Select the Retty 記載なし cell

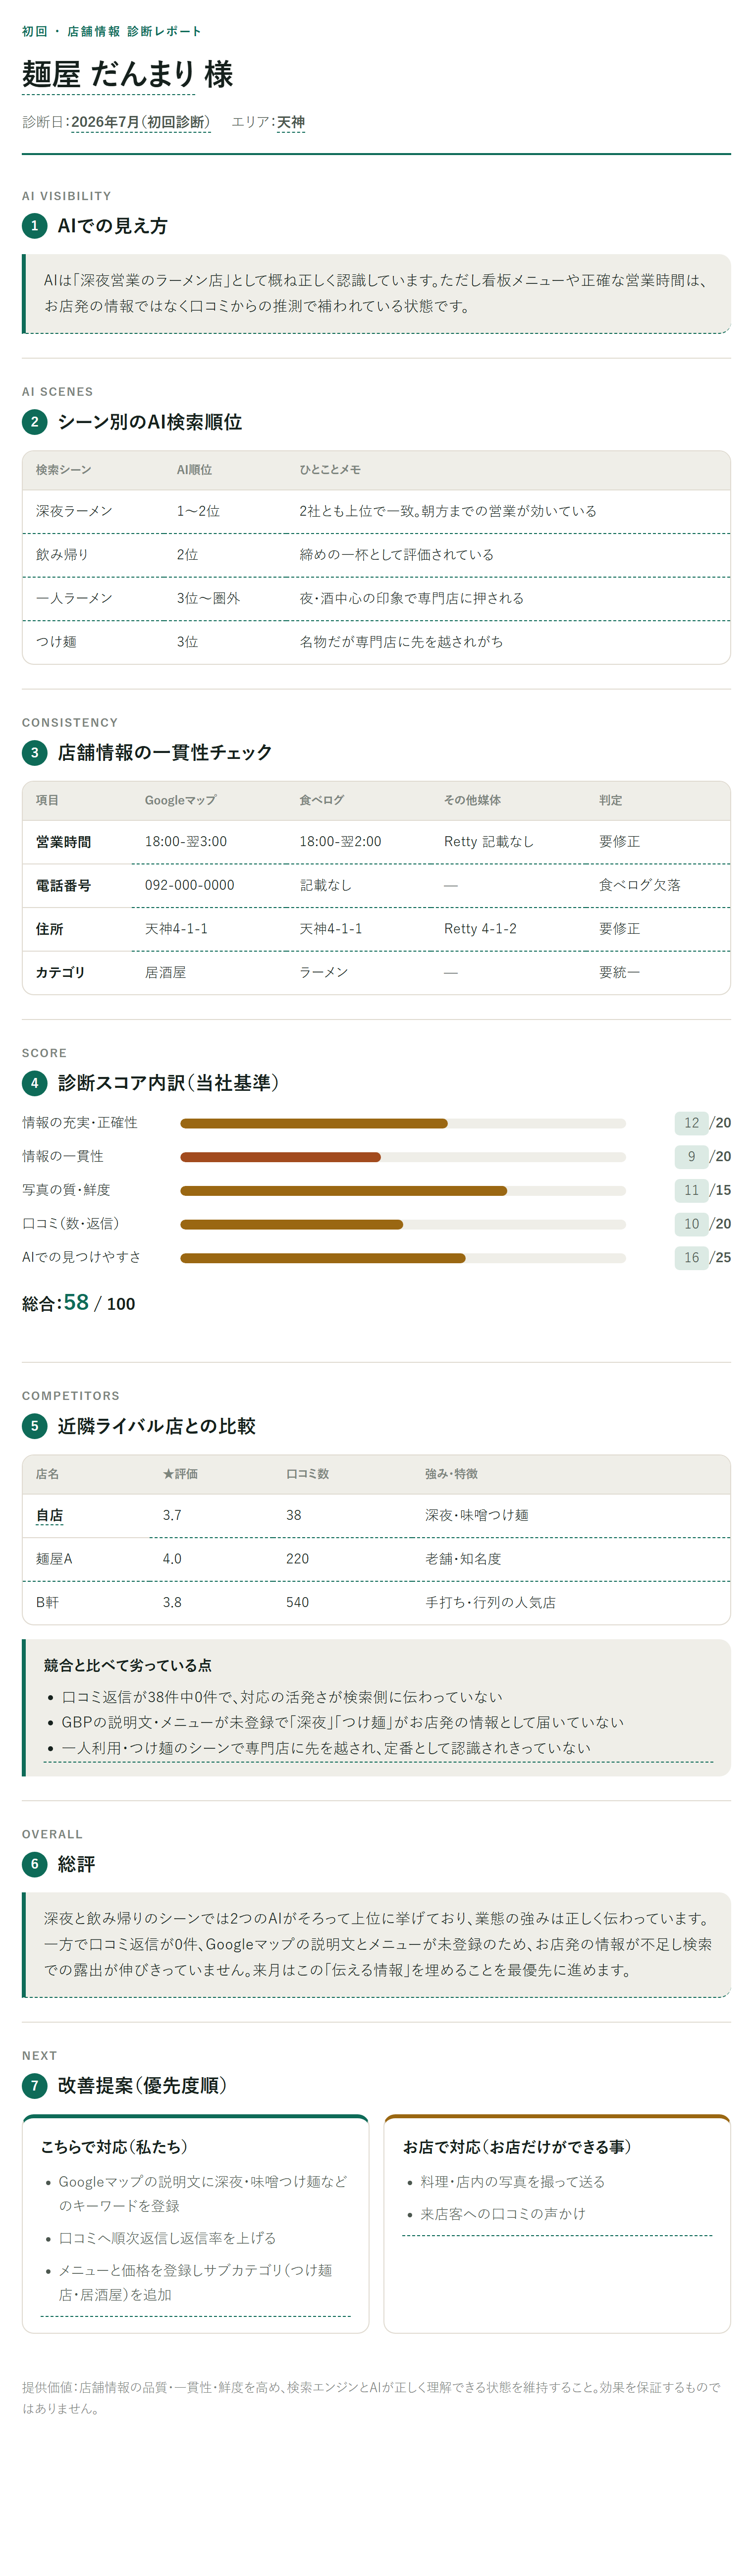tap(508, 842)
